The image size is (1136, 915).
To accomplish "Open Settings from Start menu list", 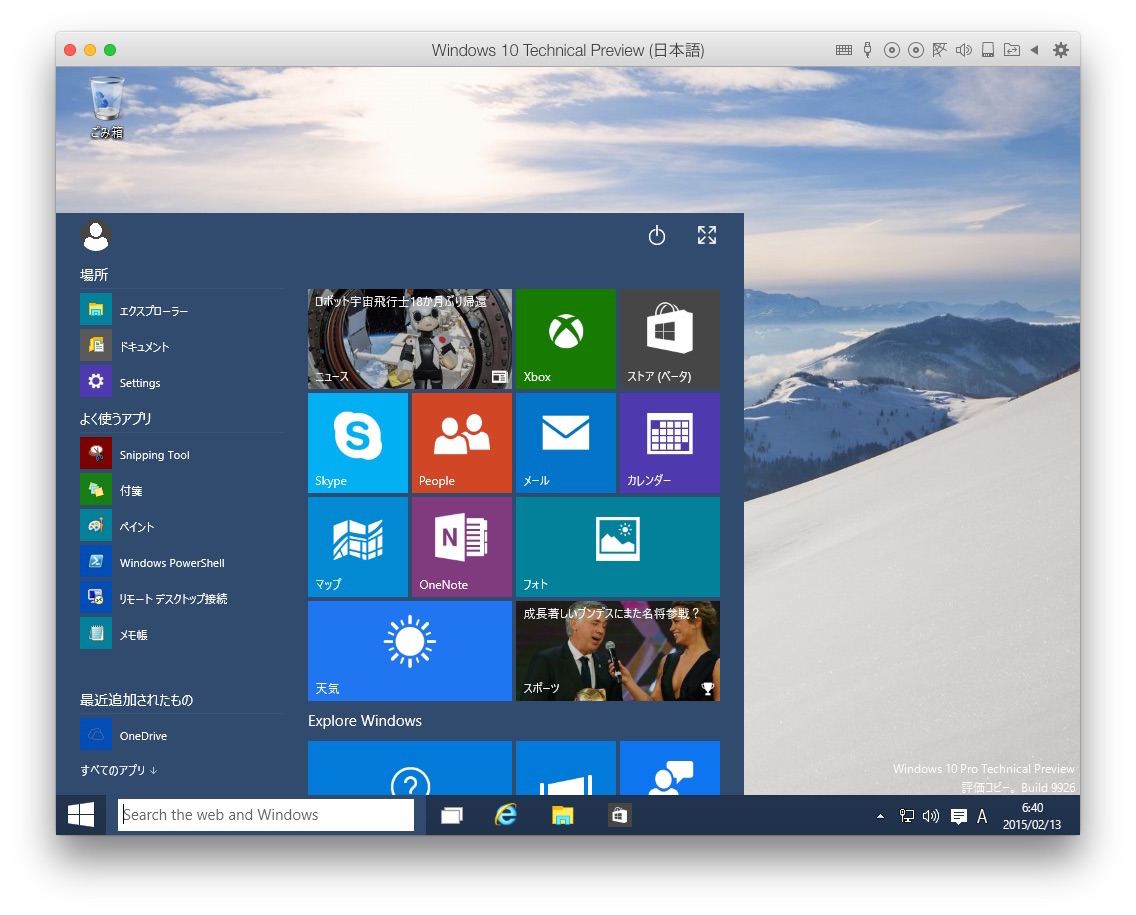I will click(181, 382).
